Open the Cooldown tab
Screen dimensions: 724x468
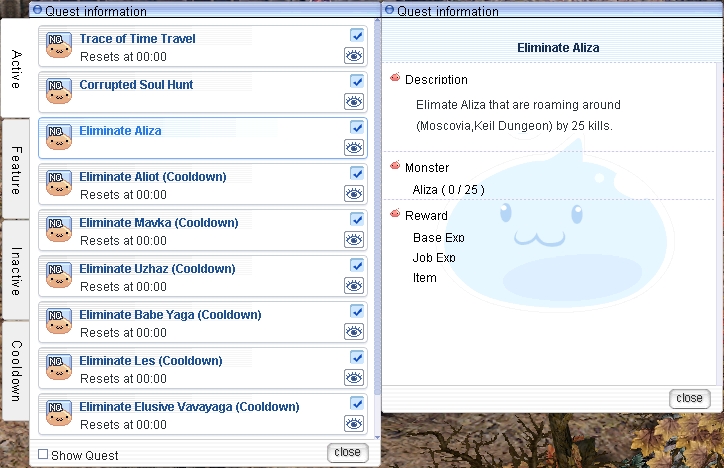click(x=16, y=371)
